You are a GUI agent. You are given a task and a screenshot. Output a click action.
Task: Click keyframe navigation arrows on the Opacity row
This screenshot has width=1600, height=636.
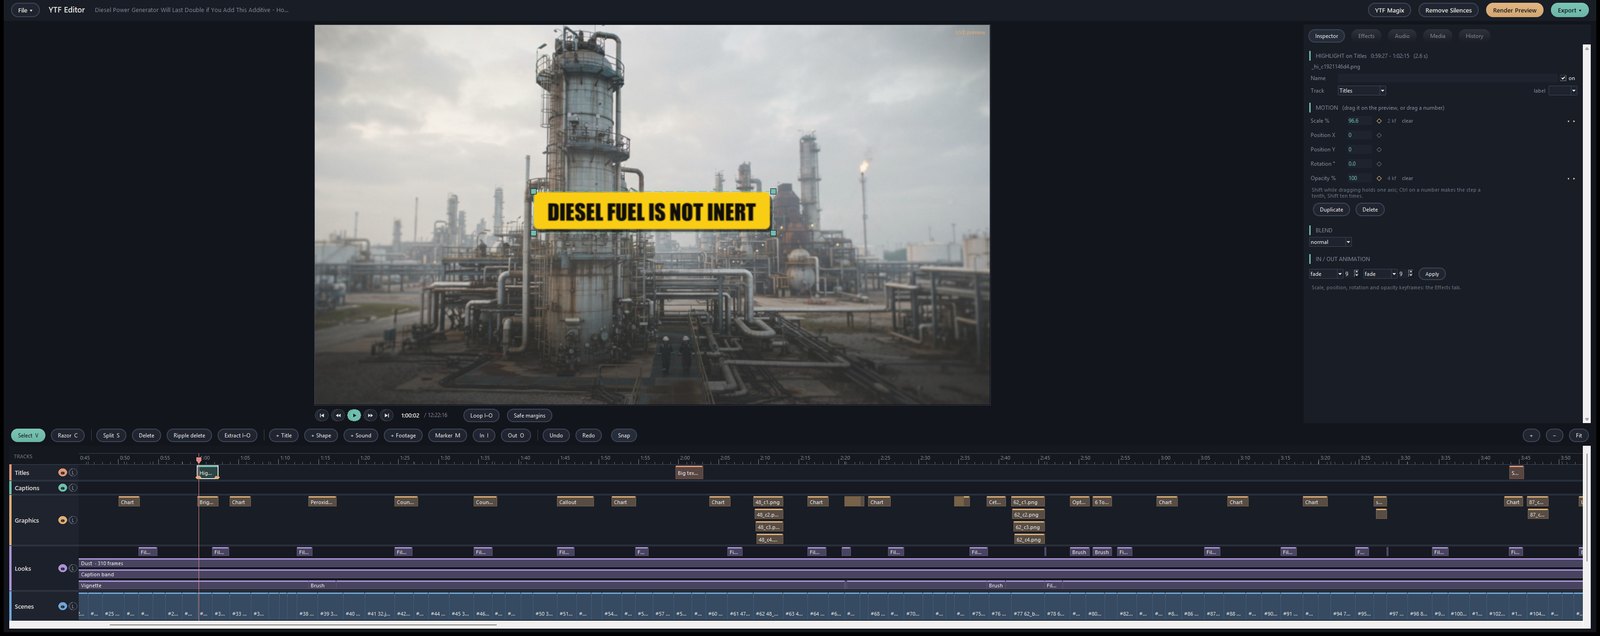coord(1571,178)
